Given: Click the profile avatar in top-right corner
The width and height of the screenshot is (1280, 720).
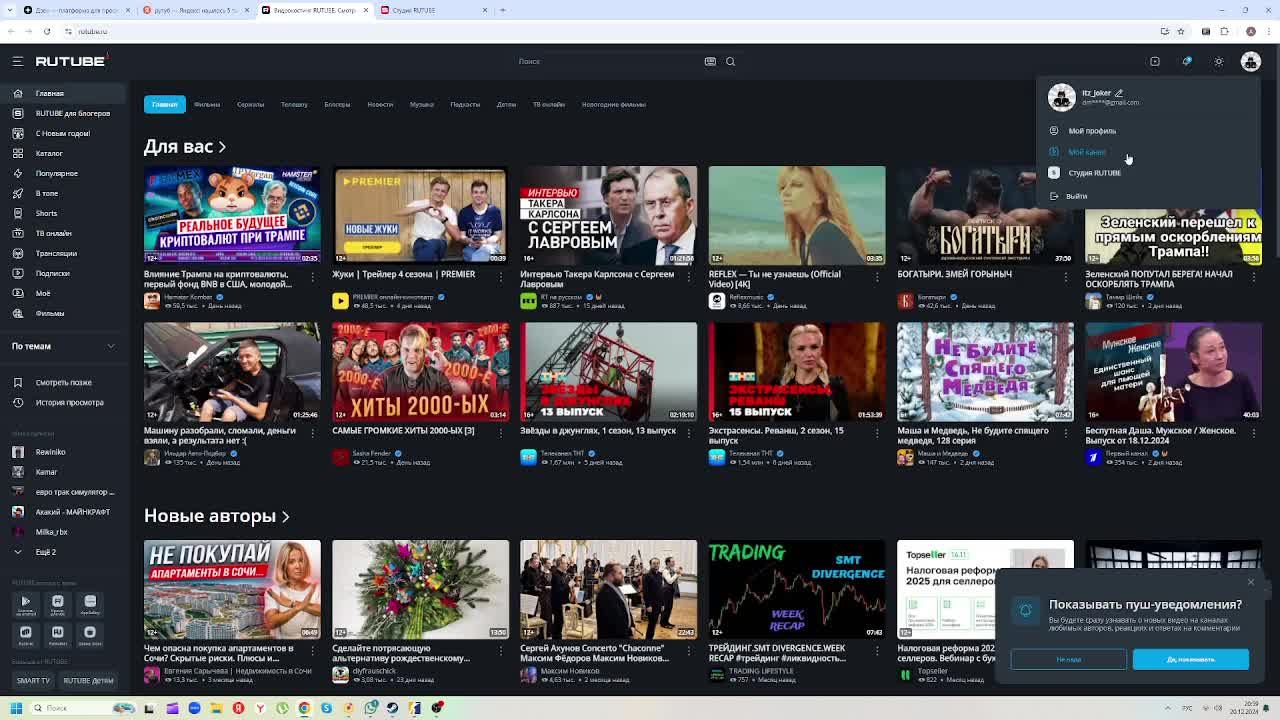Looking at the screenshot, I should point(1251,61).
